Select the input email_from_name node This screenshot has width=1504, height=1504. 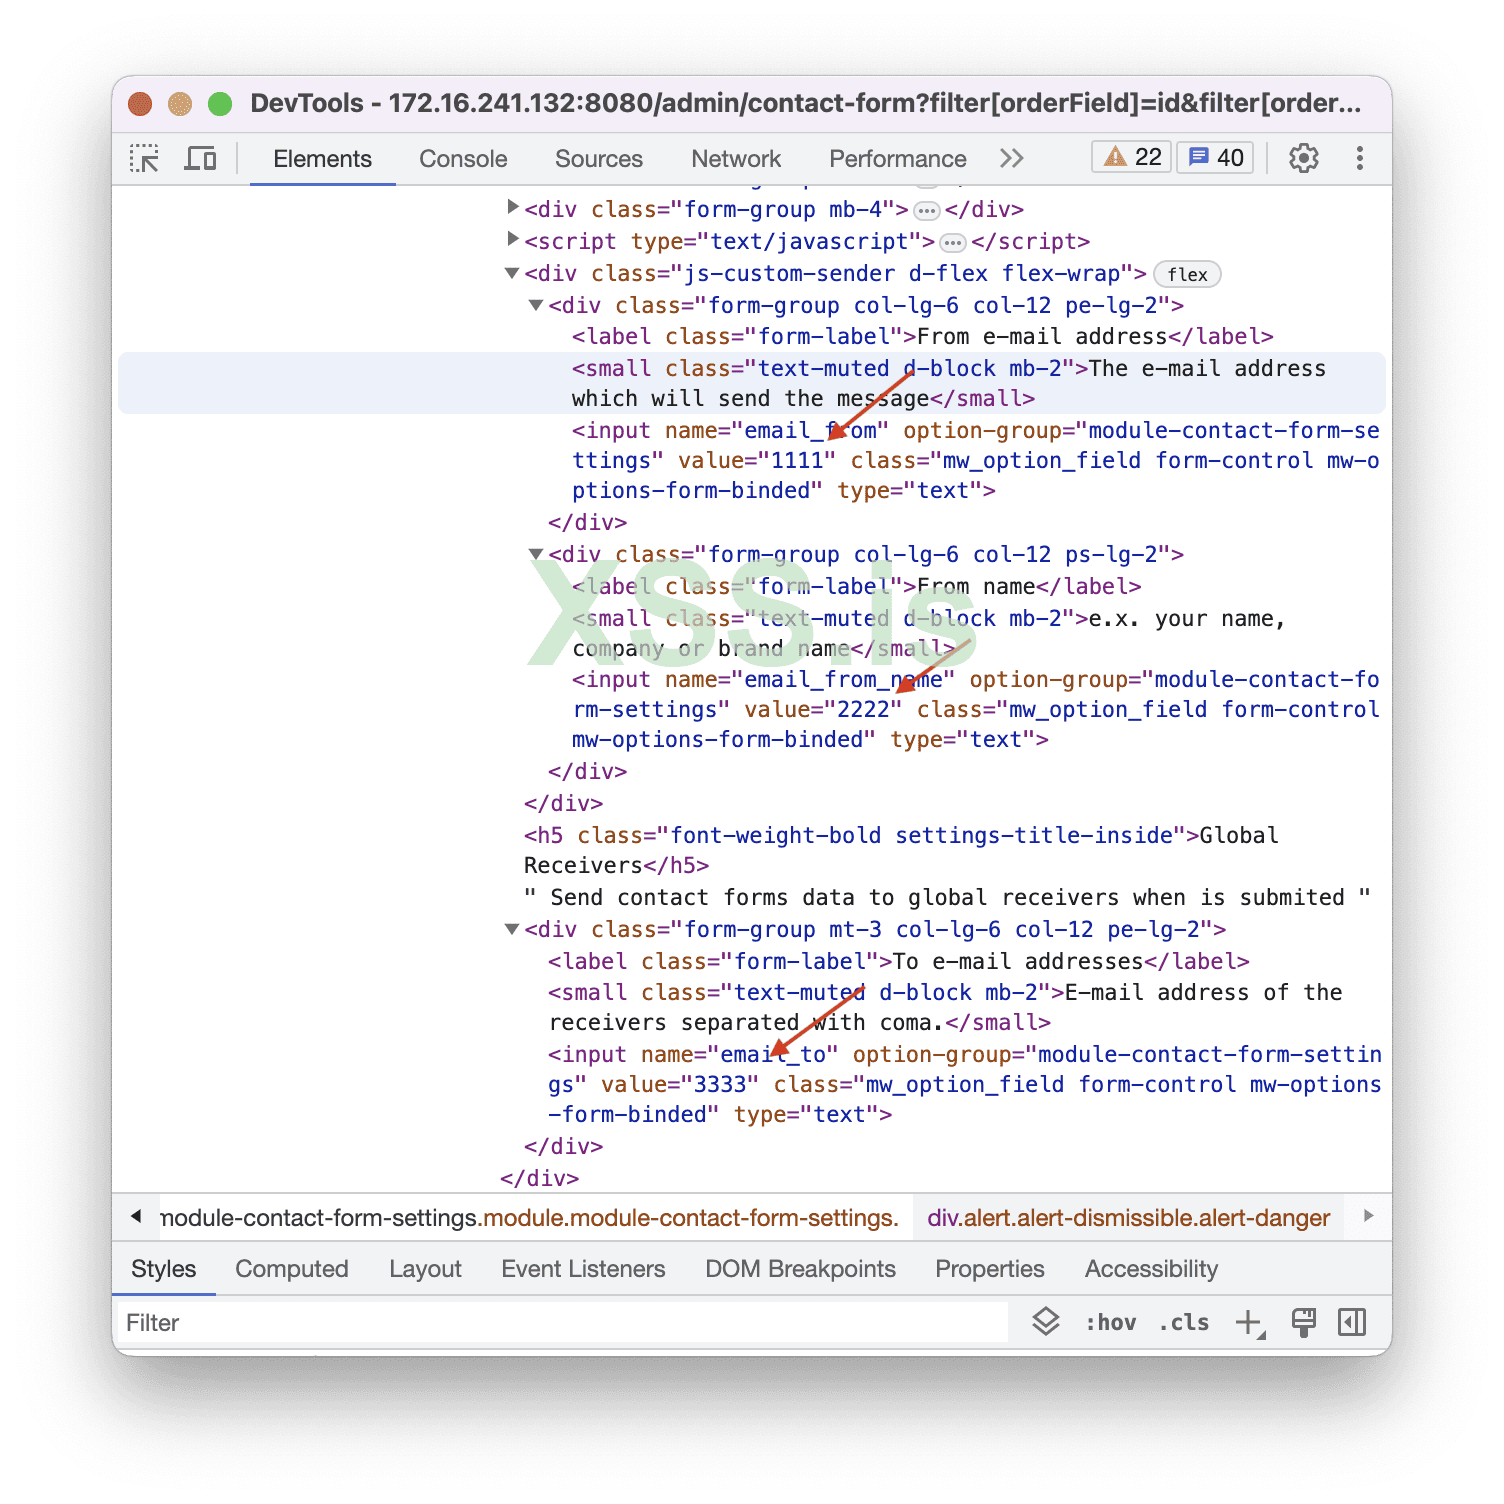[976, 709]
